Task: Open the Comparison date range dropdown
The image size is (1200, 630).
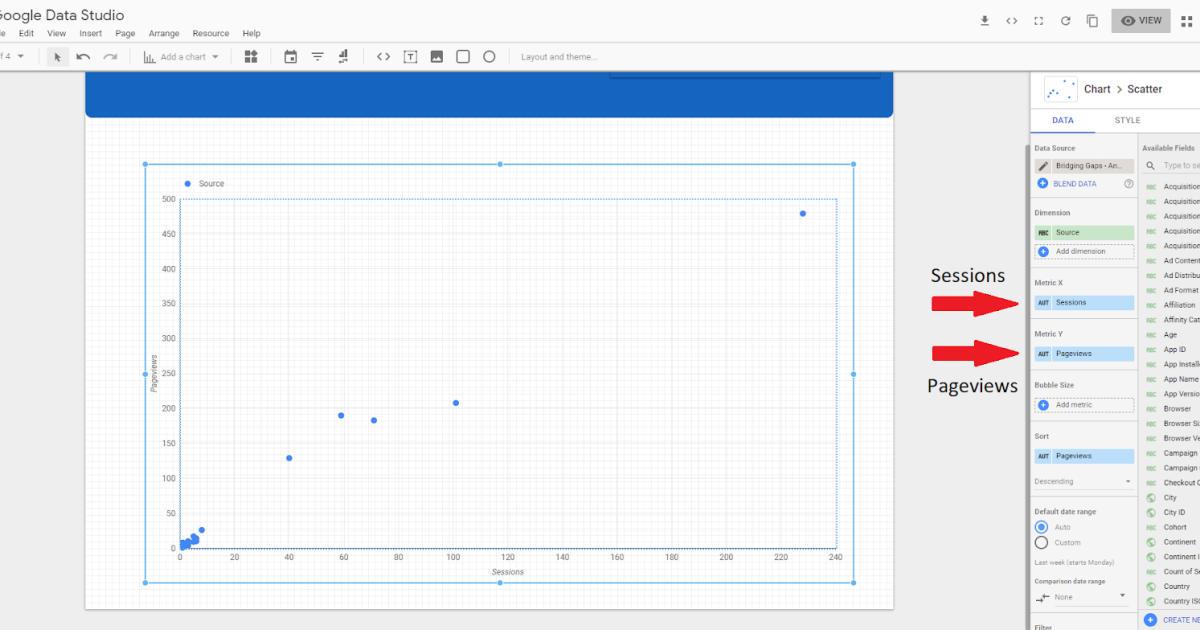Action: [x=1083, y=598]
